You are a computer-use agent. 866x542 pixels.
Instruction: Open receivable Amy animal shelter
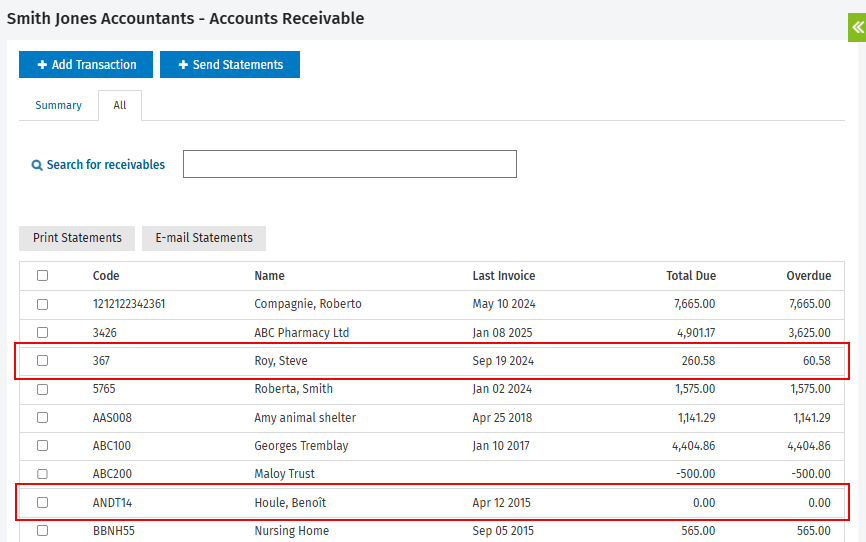(305, 418)
